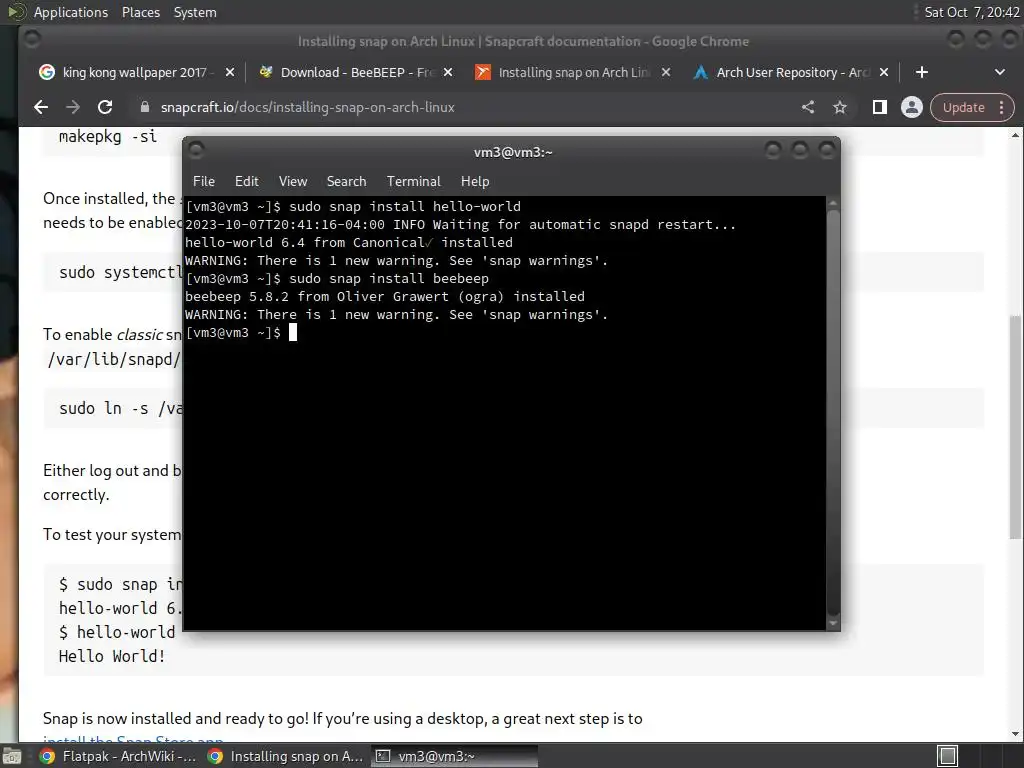The image size is (1024, 768).
Task: Open the Places menu in top panel
Action: click(140, 12)
